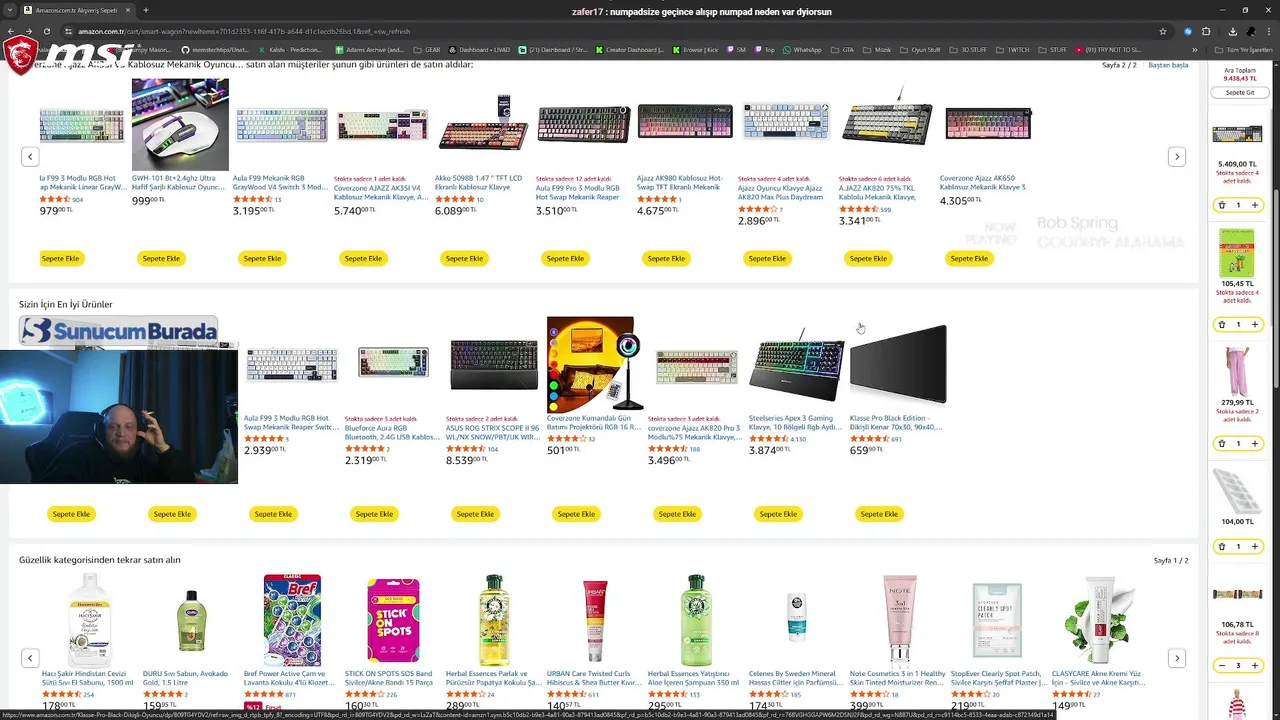The image size is (1280, 720).
Task: Increase quantity of the 279,99 TL item
Action: [x=1255, y=443]
